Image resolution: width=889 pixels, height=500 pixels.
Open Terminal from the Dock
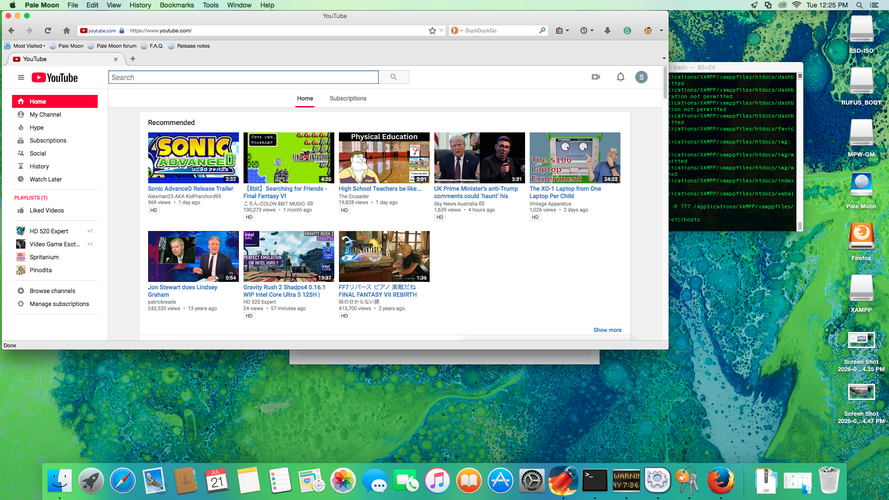(x=595, y=481)
